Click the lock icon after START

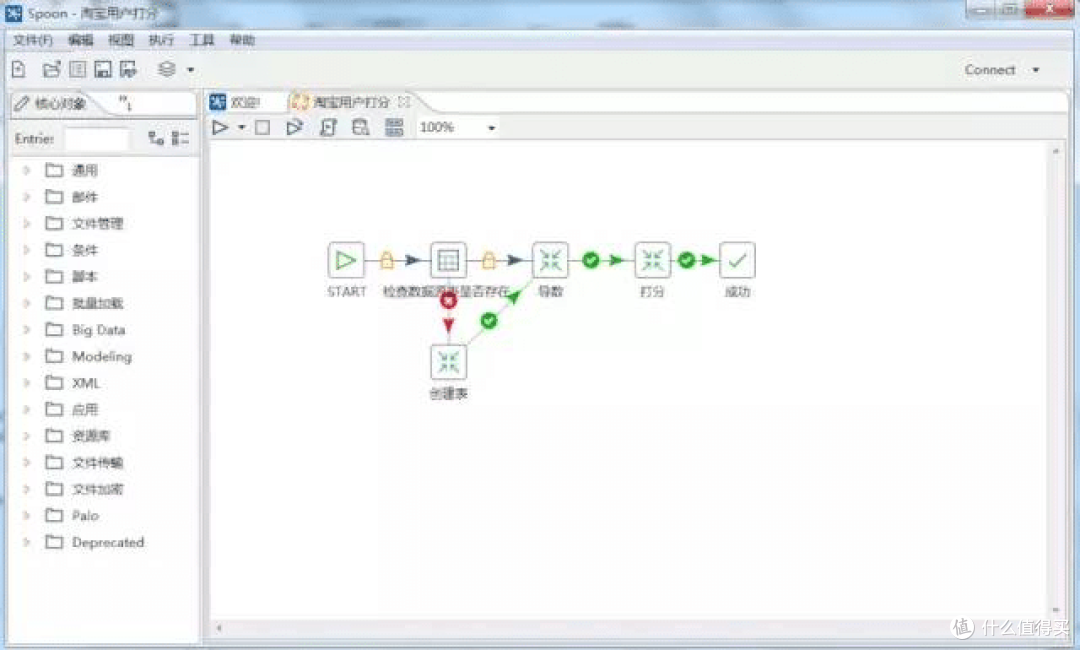(x=387, y=260)
